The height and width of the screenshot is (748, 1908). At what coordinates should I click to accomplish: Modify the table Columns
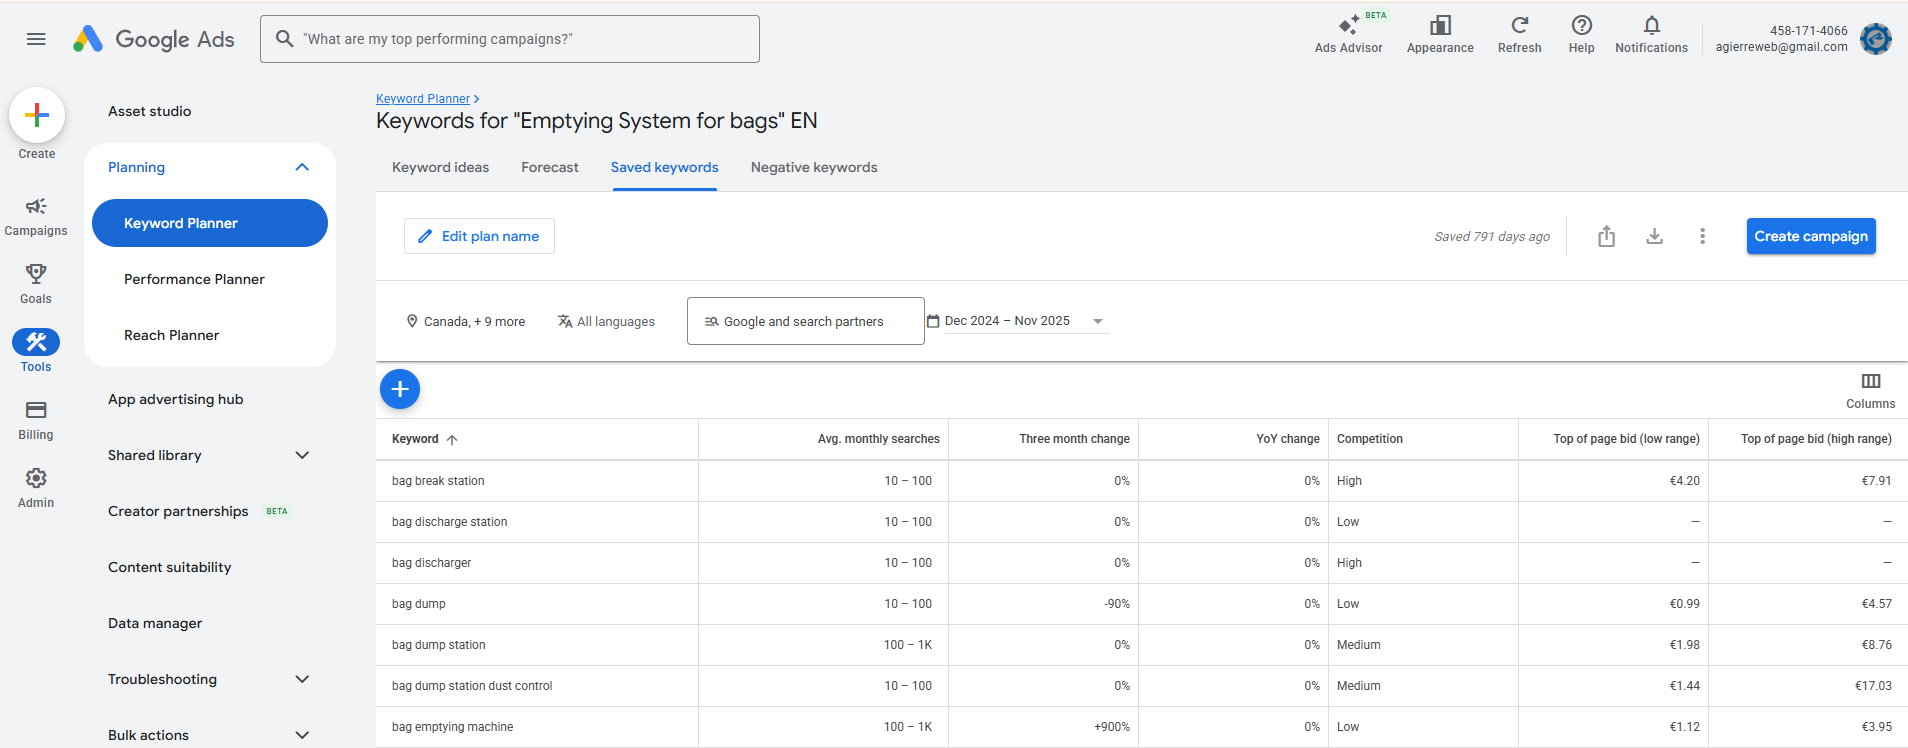tap(1870, 389)
